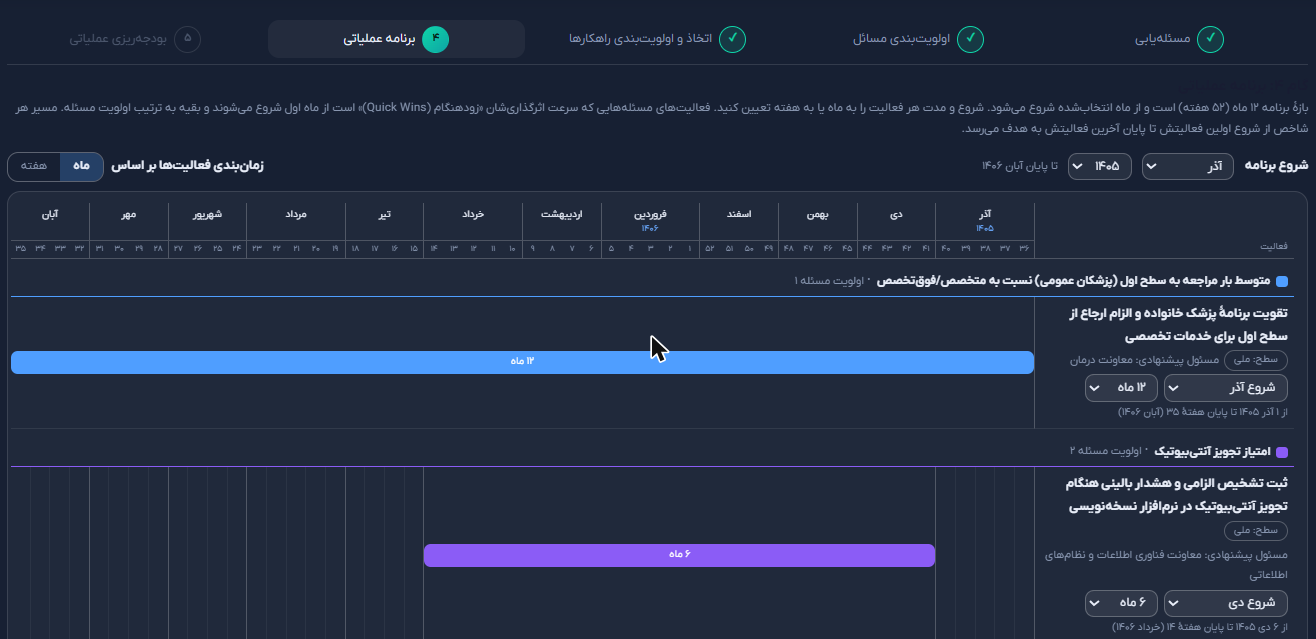Viewport: 1316px width, 639px height.
Task: Open the ۱۲ ماه duration dropdown
Action: click(x=1121, y=388)
